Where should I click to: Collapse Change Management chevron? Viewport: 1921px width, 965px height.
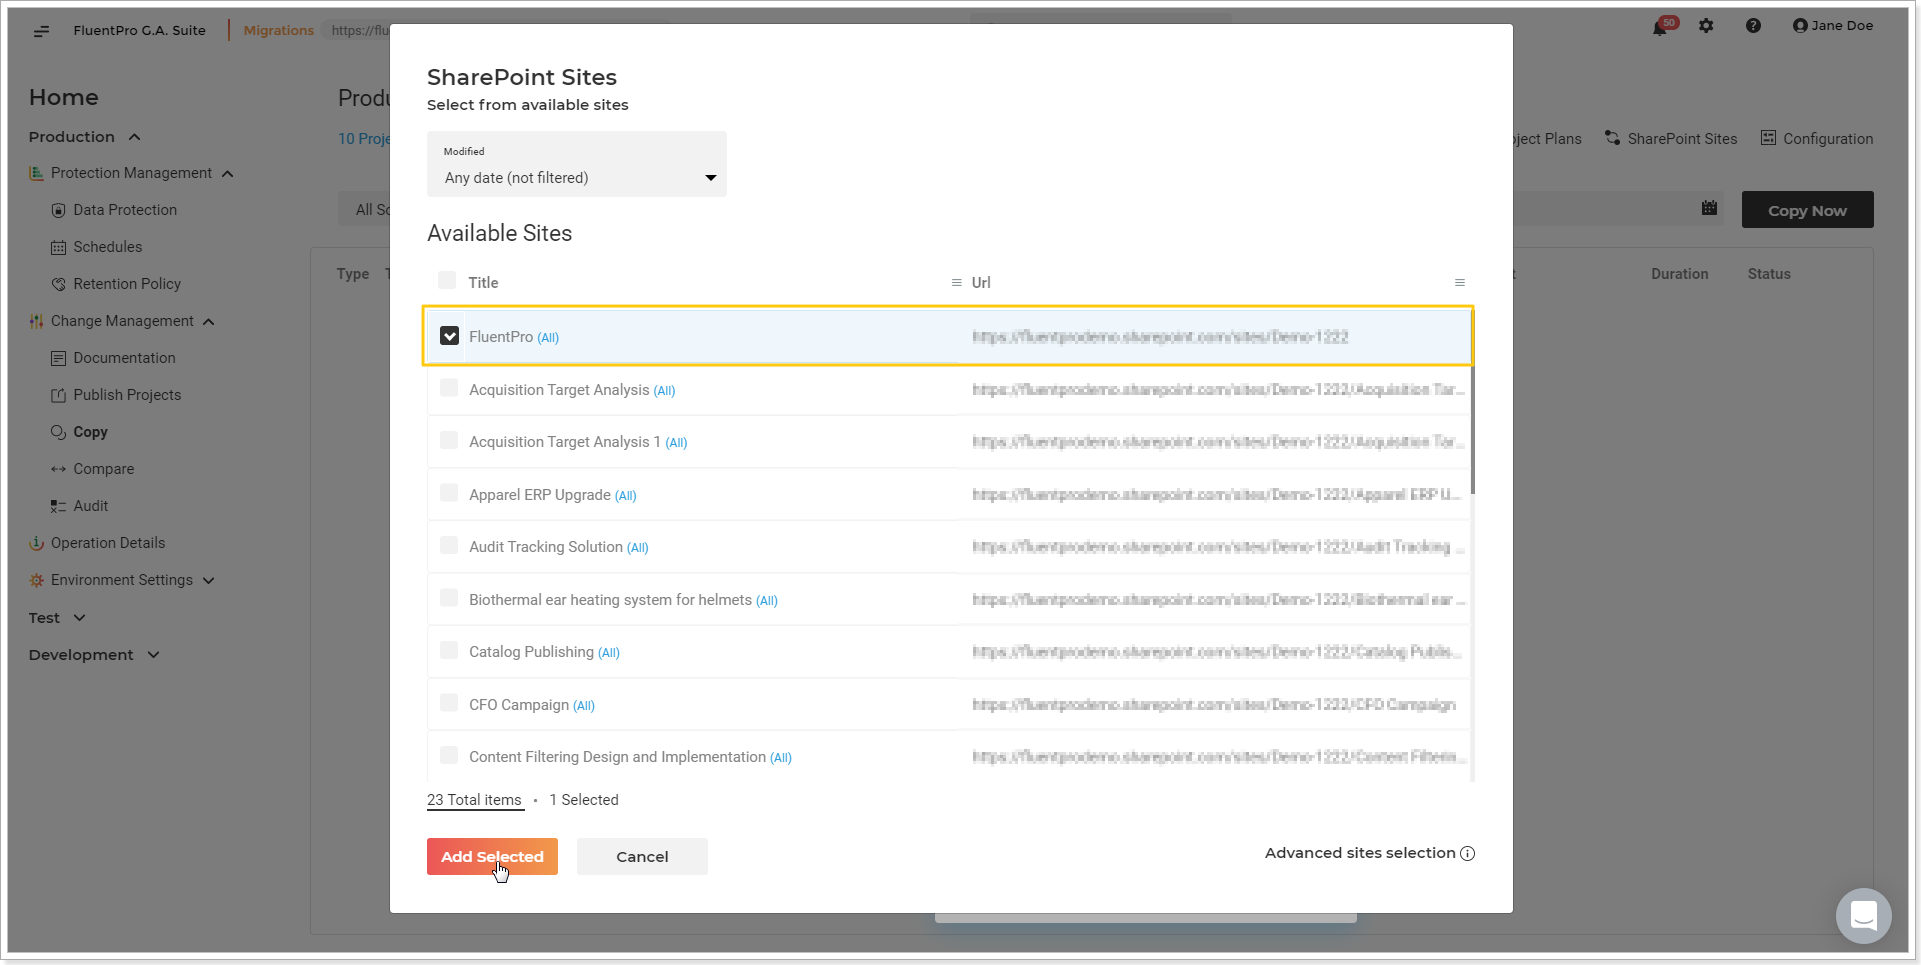pos(209,322)
